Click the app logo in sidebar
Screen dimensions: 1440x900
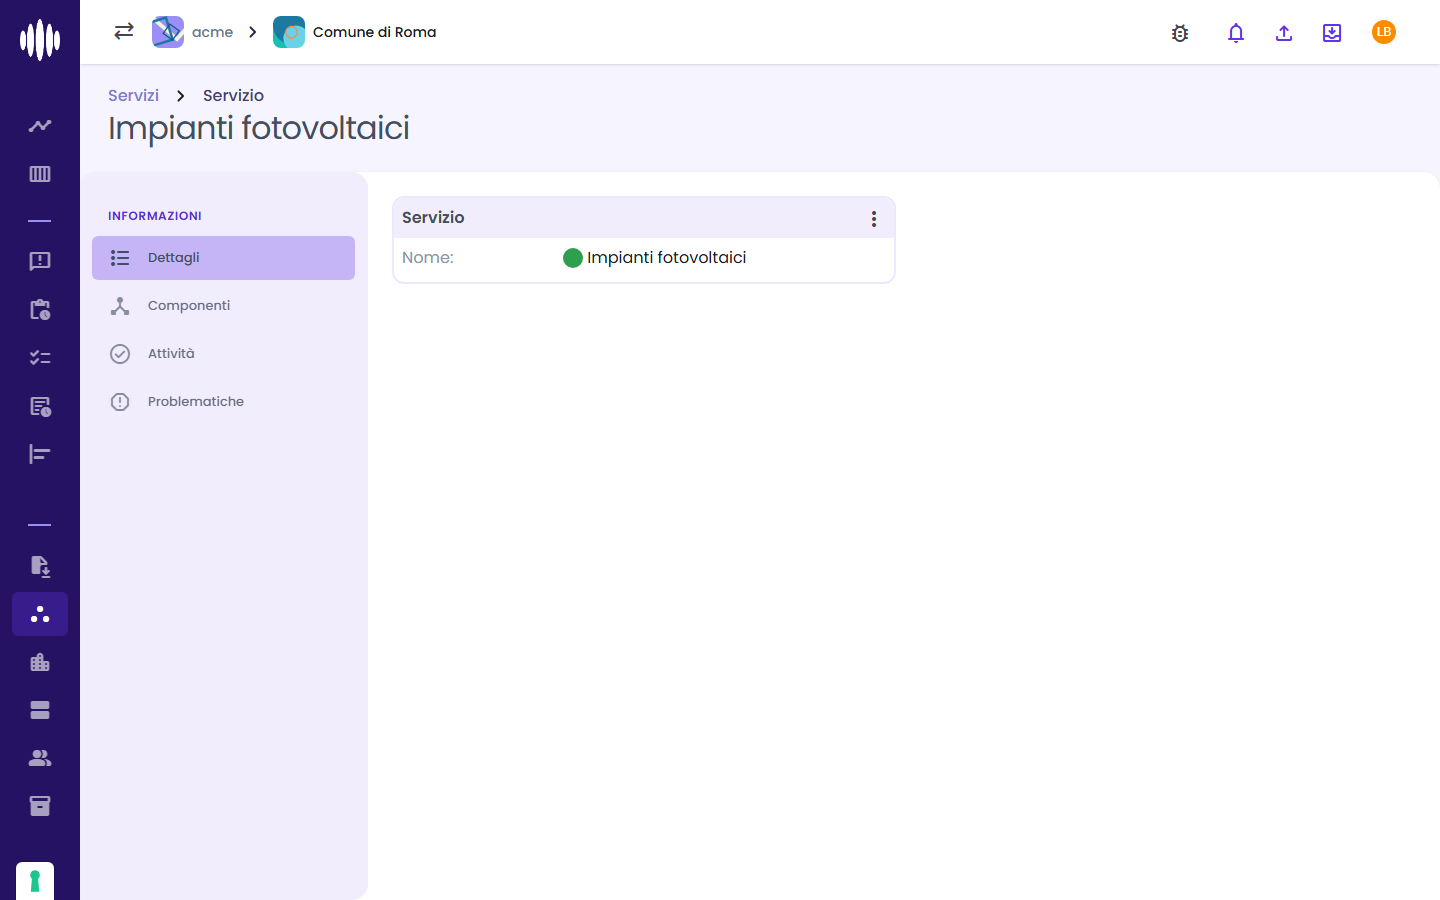pos(40,40)
